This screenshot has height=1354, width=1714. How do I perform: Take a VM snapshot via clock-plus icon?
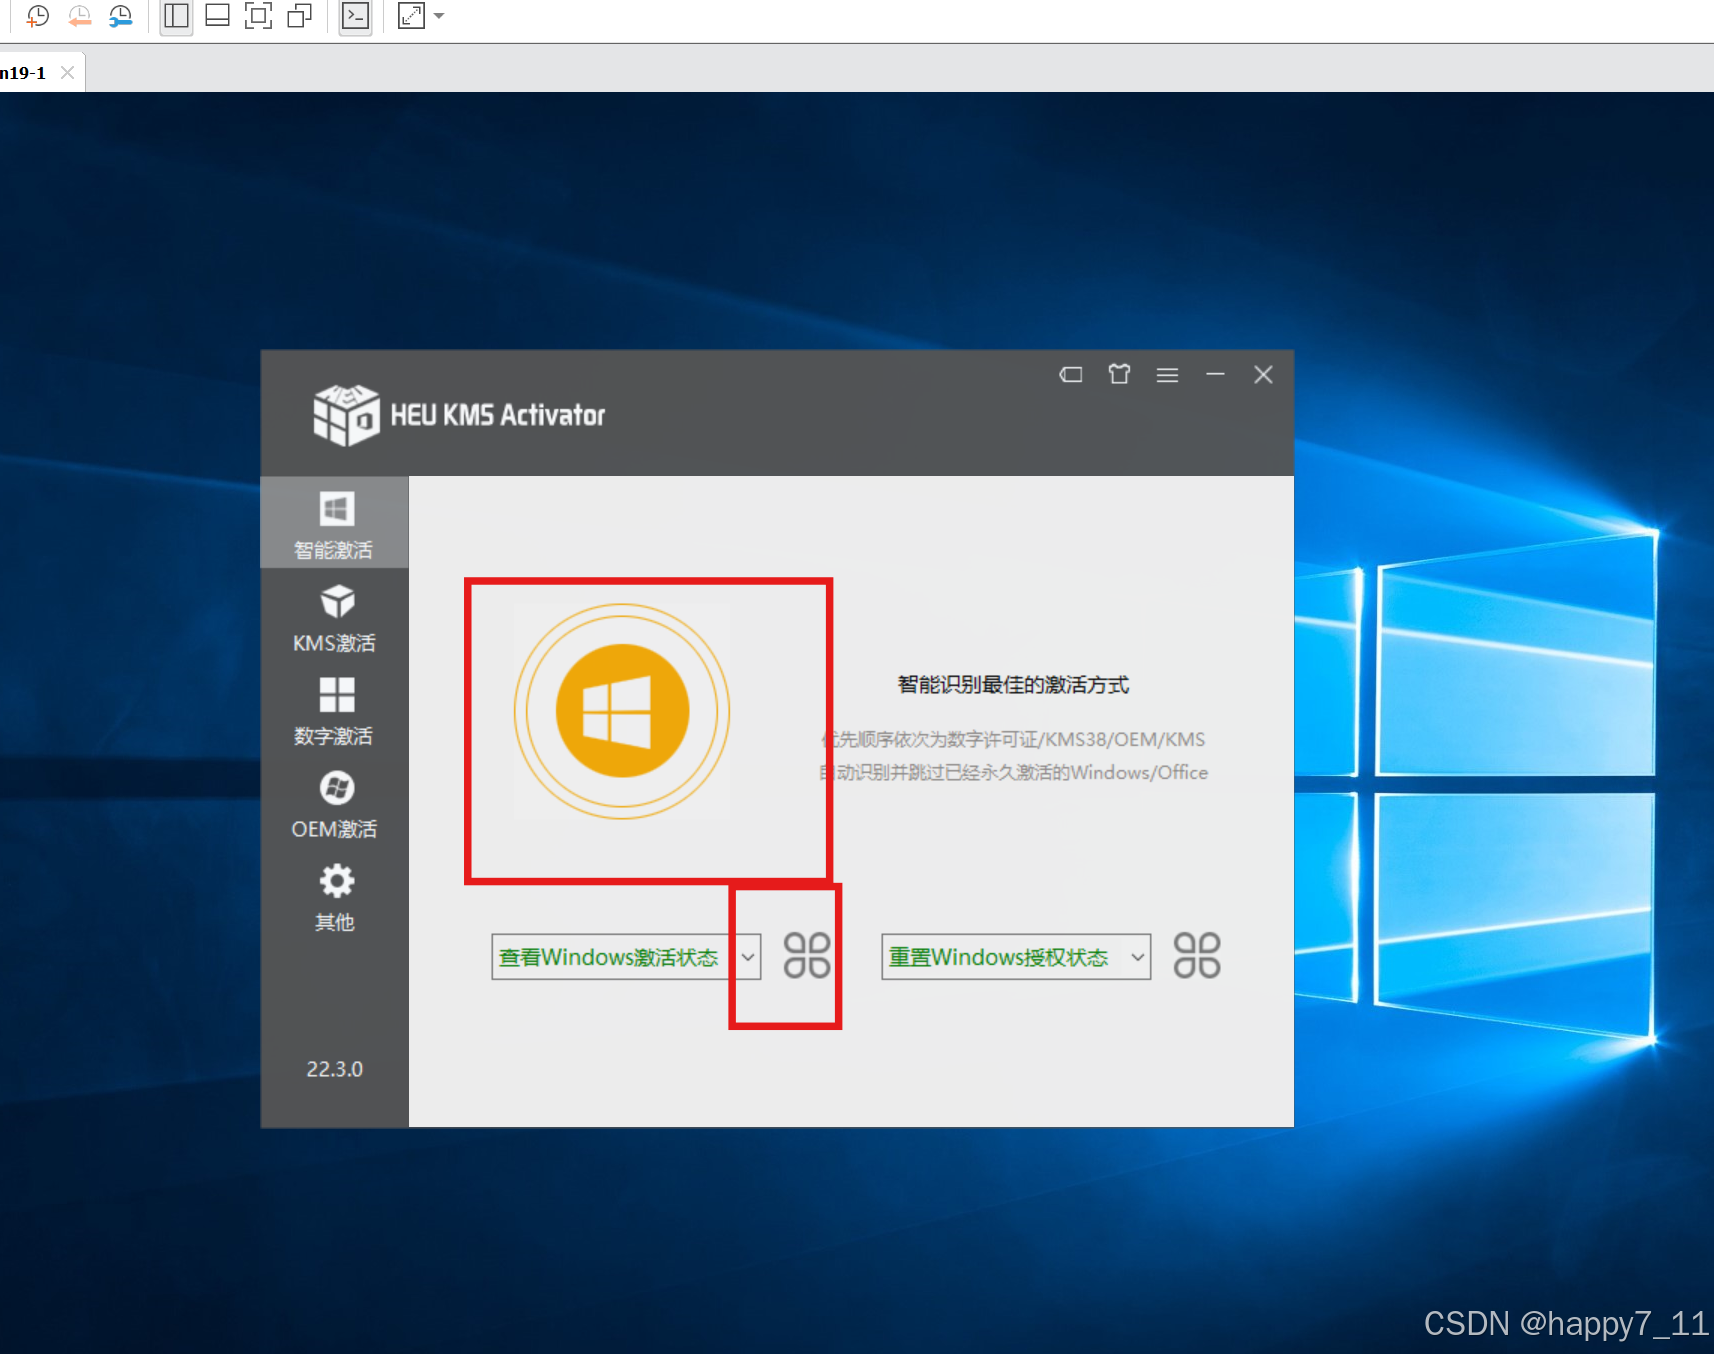tap(38, 16)
